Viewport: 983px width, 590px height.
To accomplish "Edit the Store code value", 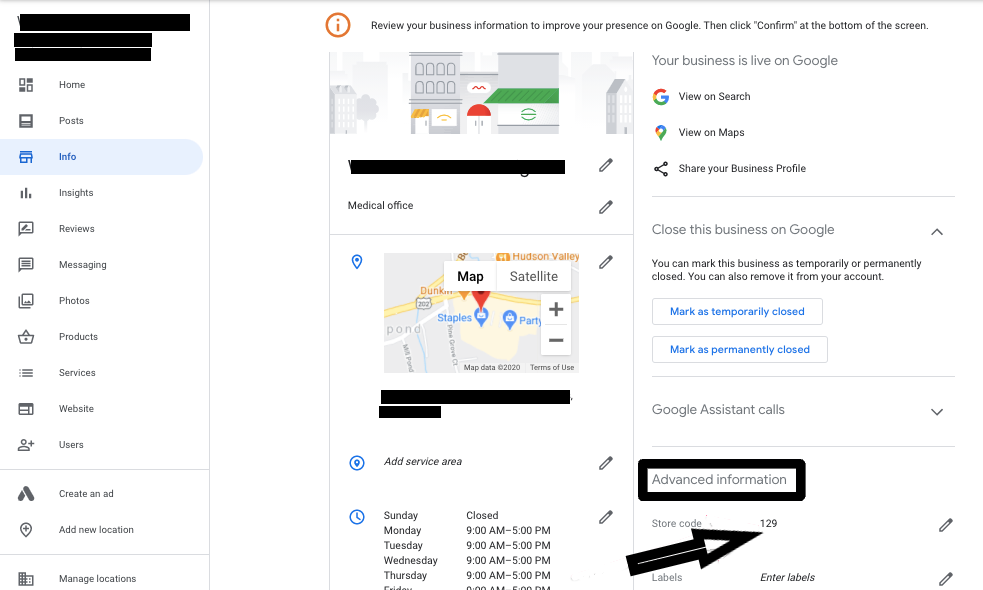I will (x=946, y=524).
